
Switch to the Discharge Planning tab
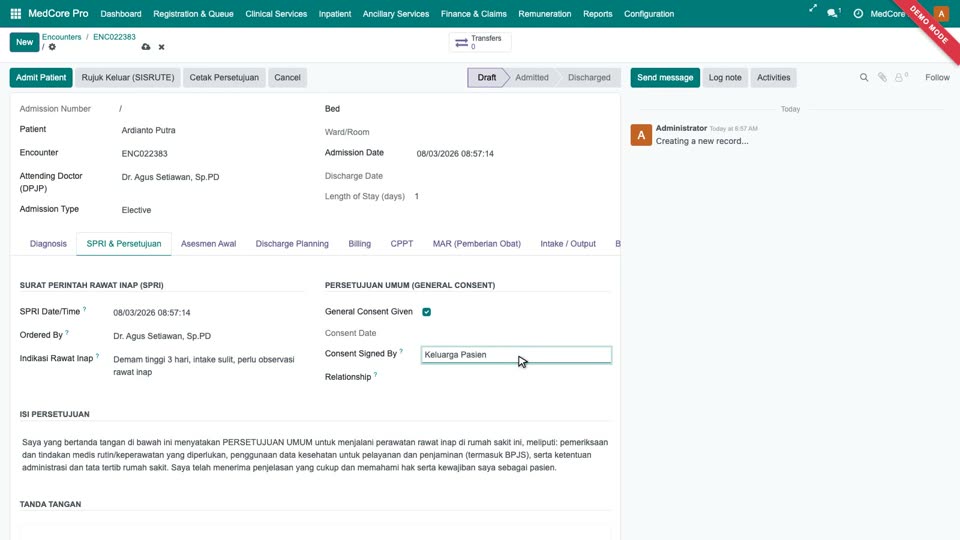tap(292, 244)
